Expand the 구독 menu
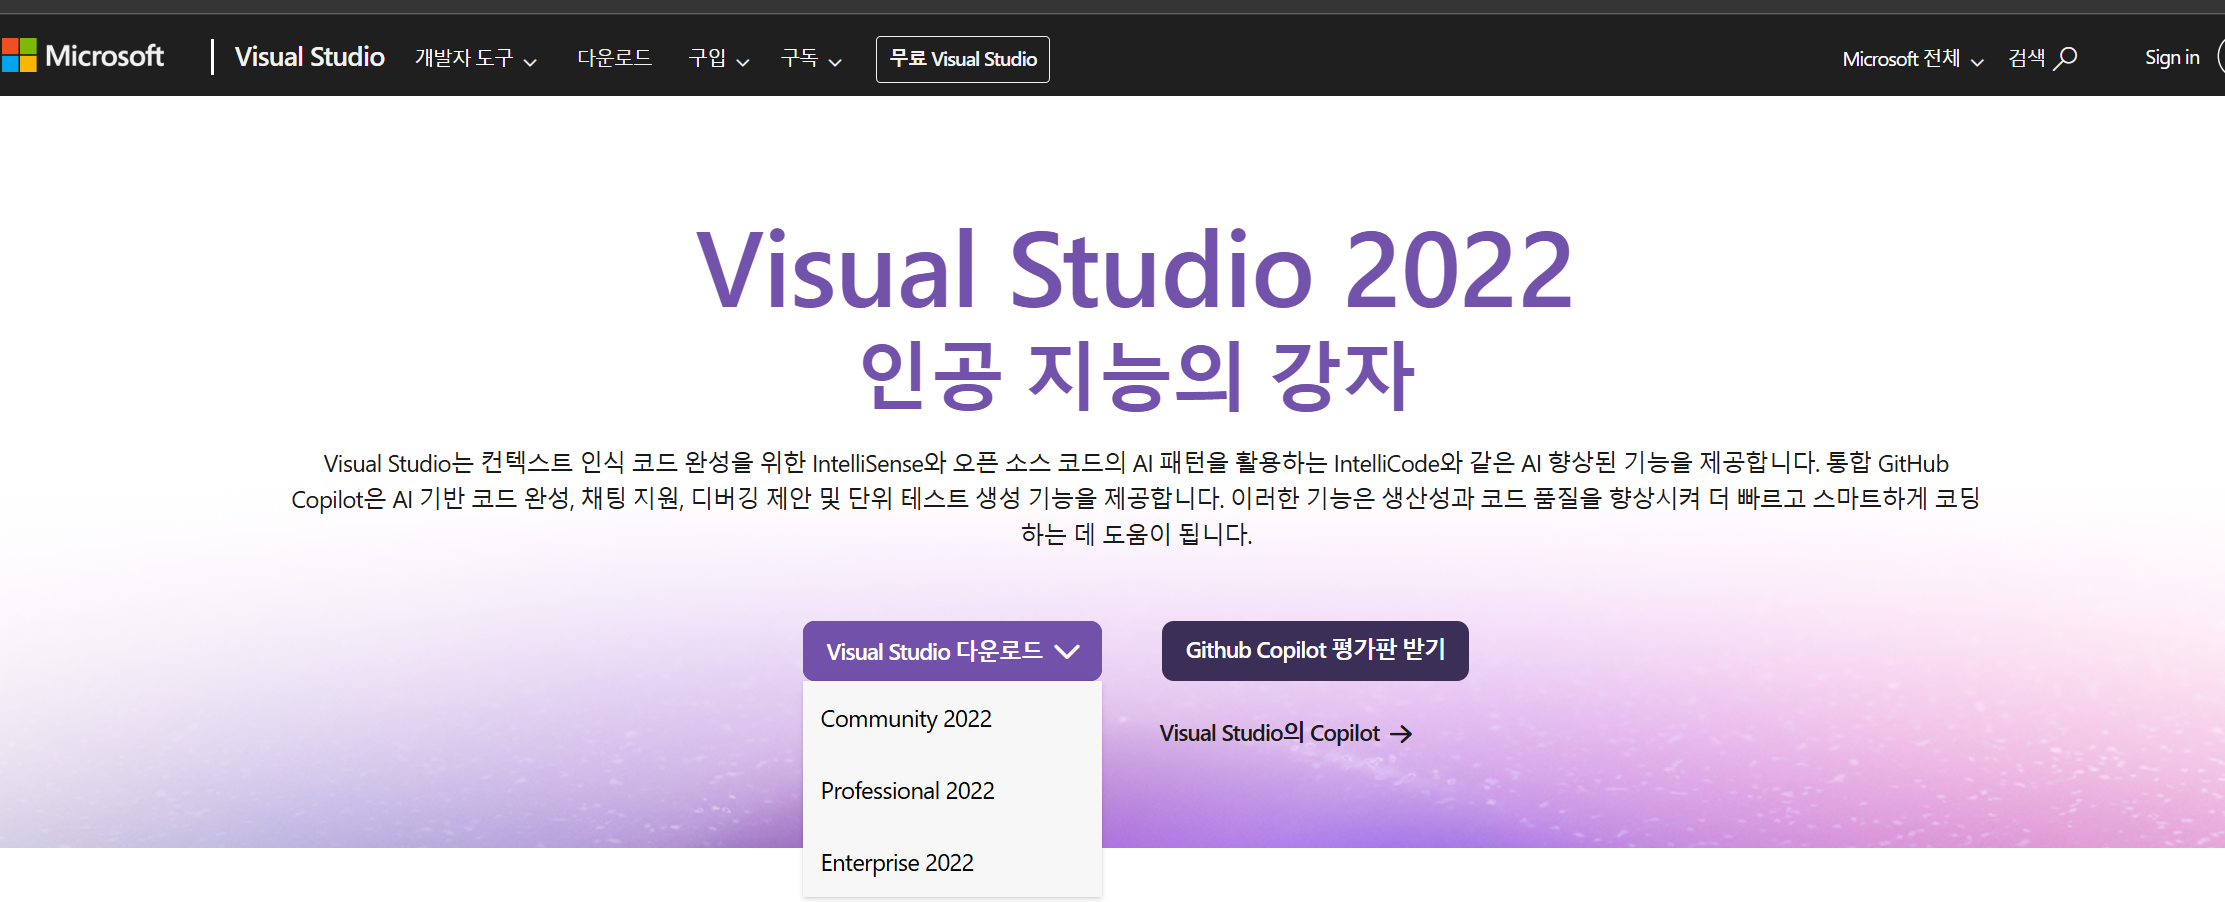Image resolution: width=2225 pixels, height=902 pixels. coord(811,58)
